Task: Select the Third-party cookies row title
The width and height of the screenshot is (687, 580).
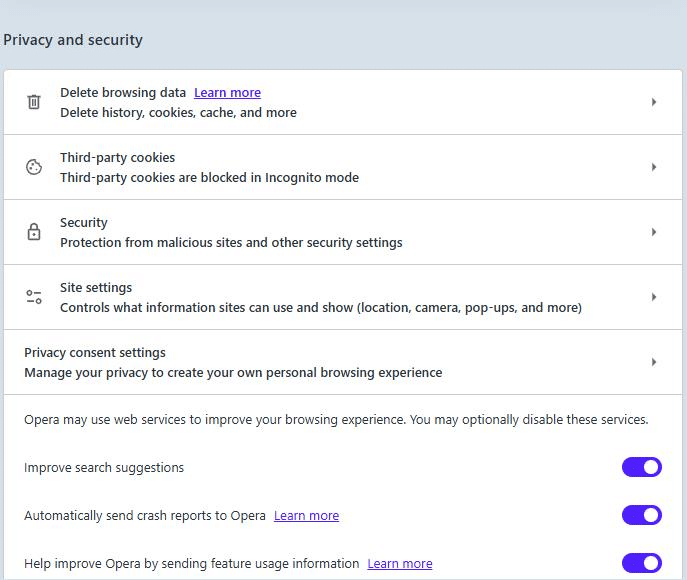Action: [x=117, y=158]
